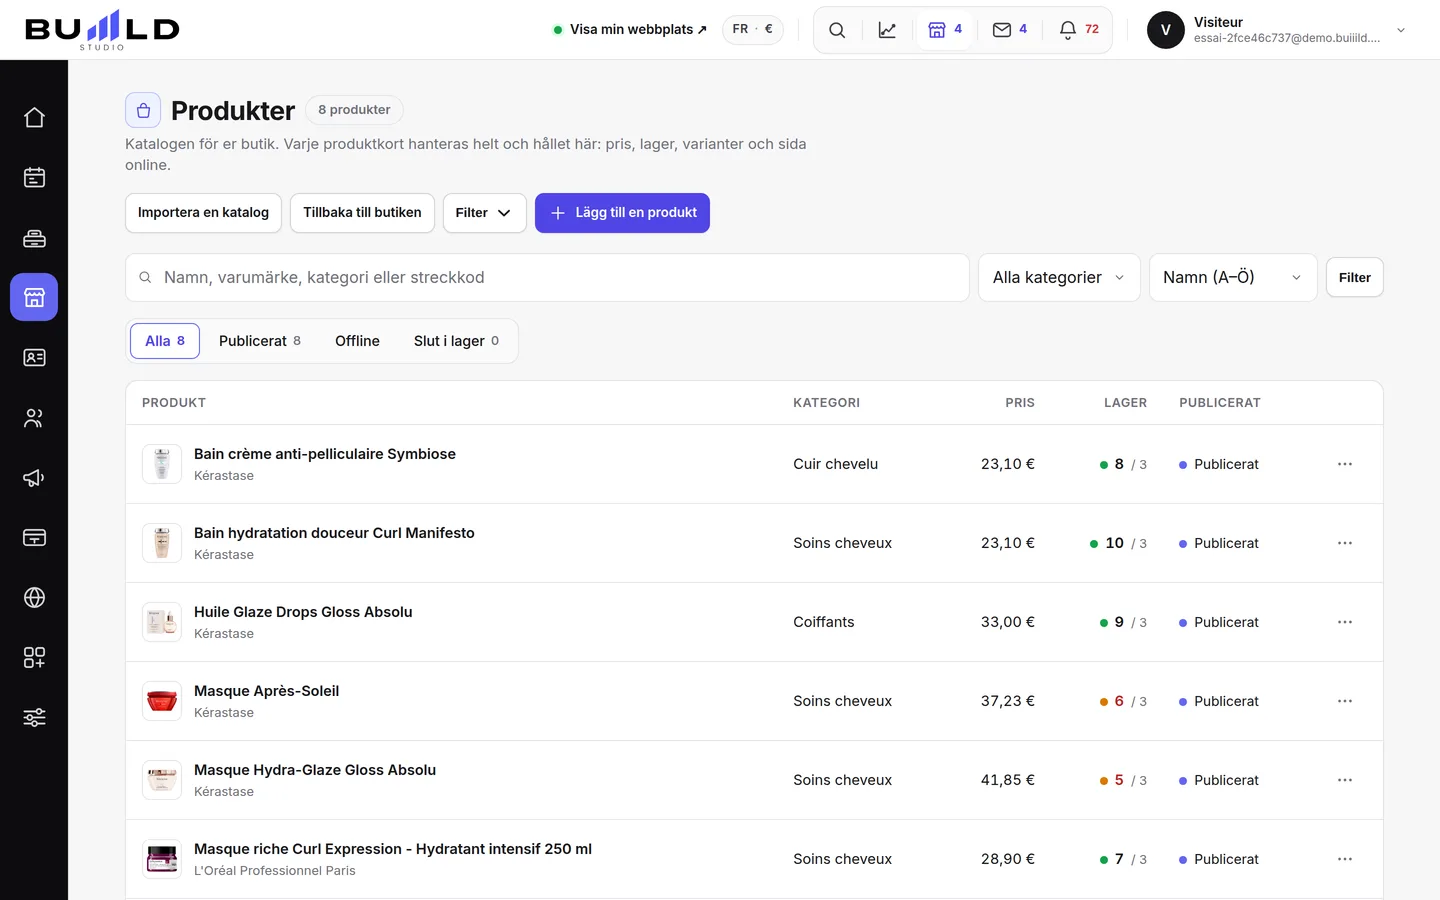Open the analytics chart icon in top bar
The height and width of the screenshot is (900, 1440).
coord(887,30)
